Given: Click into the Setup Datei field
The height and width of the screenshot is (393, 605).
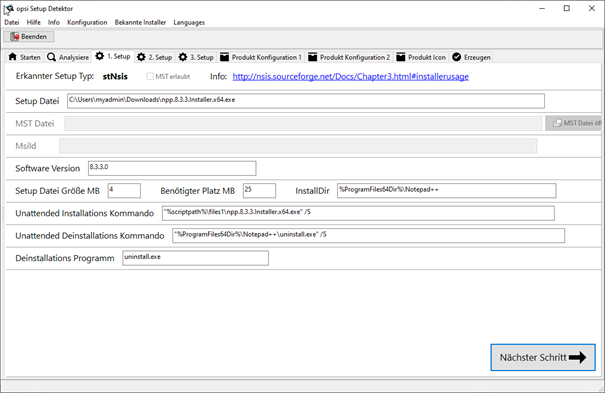Looking at the screenshot, I should coord(306,101).
